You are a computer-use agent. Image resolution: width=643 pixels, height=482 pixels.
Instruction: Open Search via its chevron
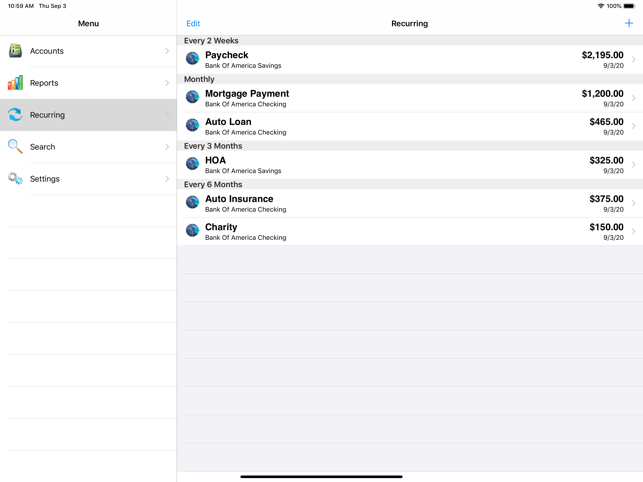167,147
